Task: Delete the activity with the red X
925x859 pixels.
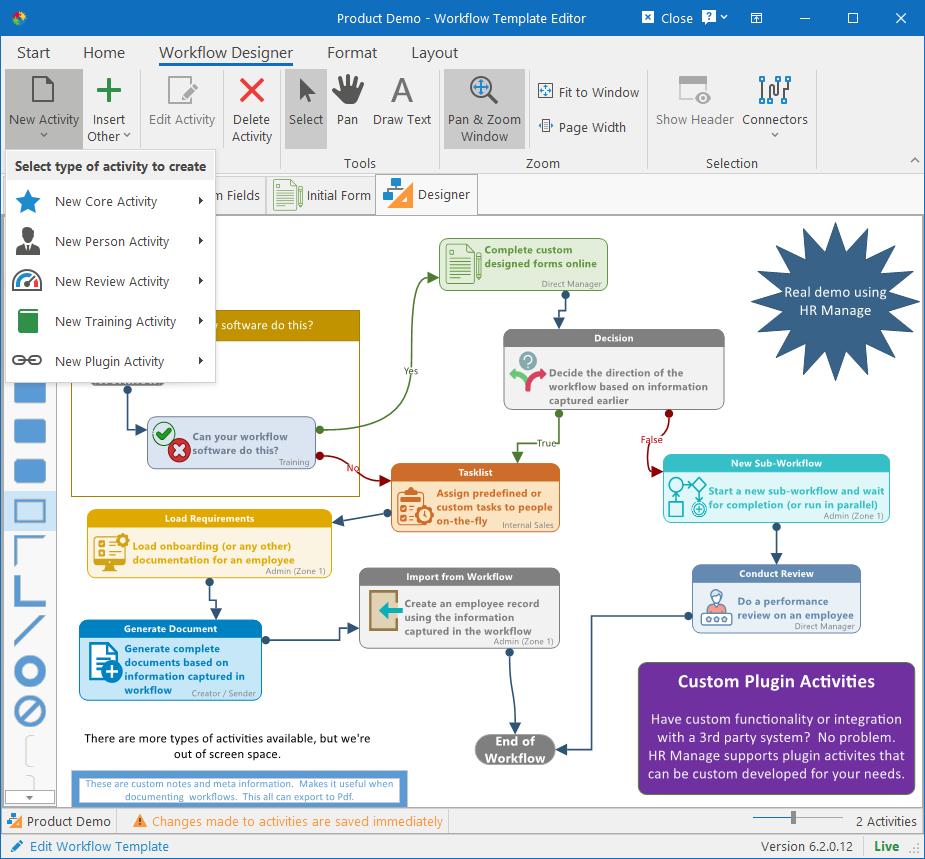Action: tap(252, 109)
